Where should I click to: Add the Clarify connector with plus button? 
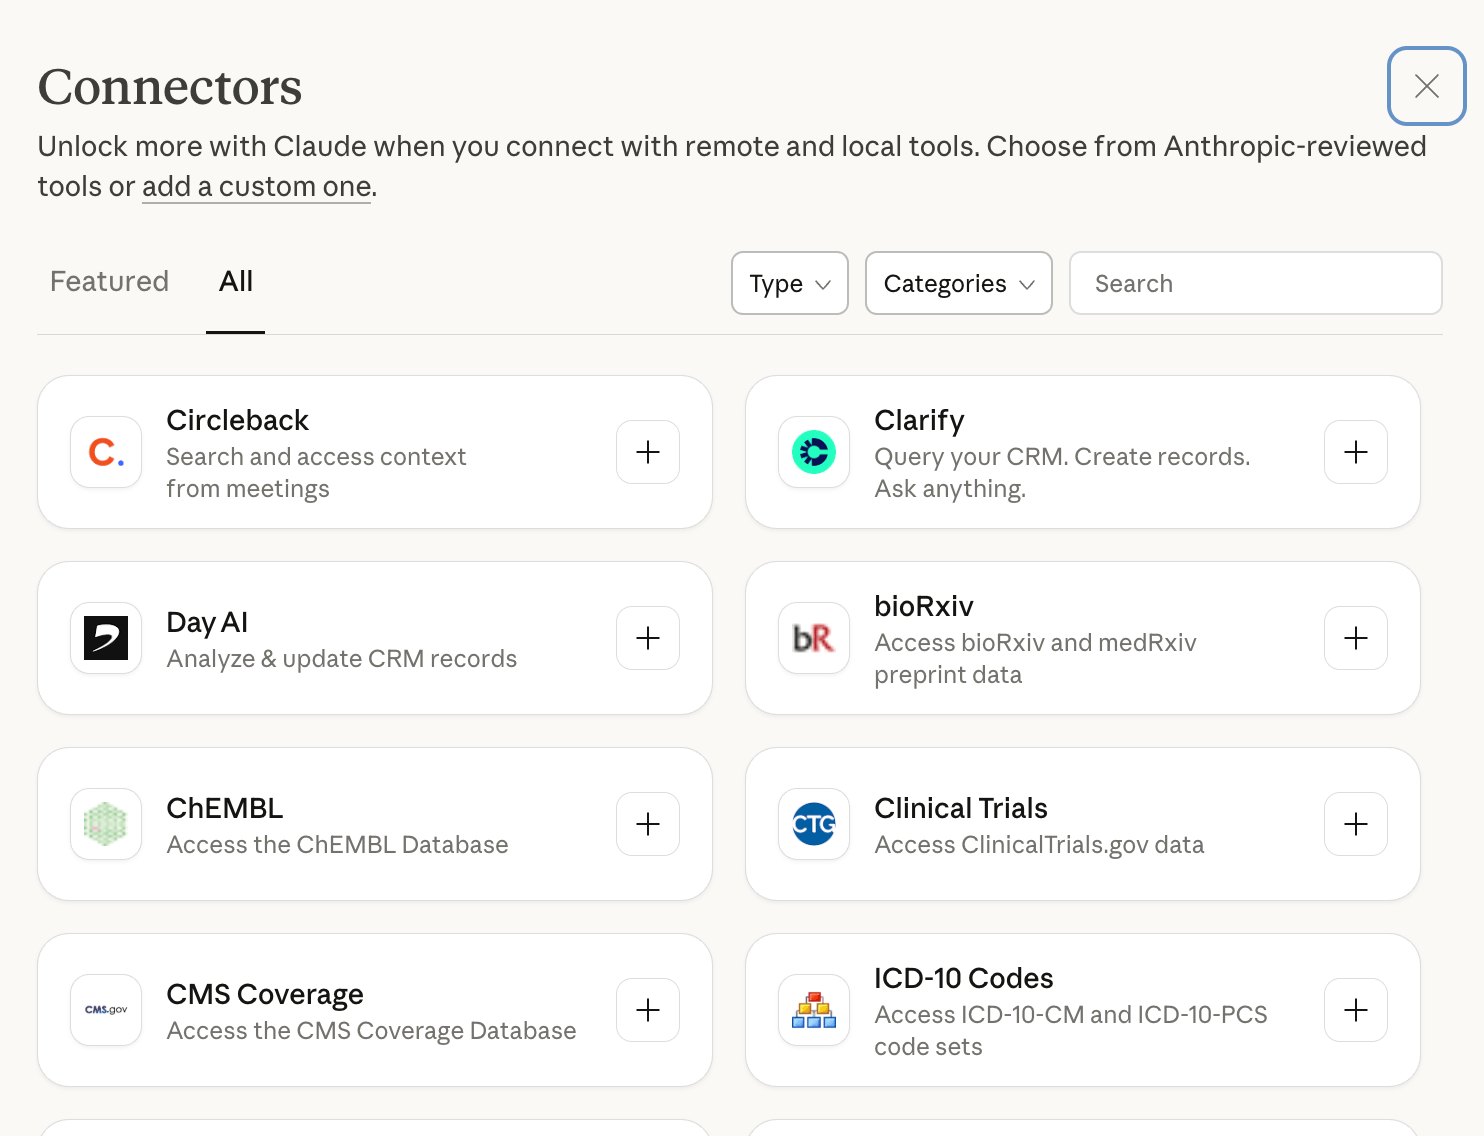tap(1355, 452)
